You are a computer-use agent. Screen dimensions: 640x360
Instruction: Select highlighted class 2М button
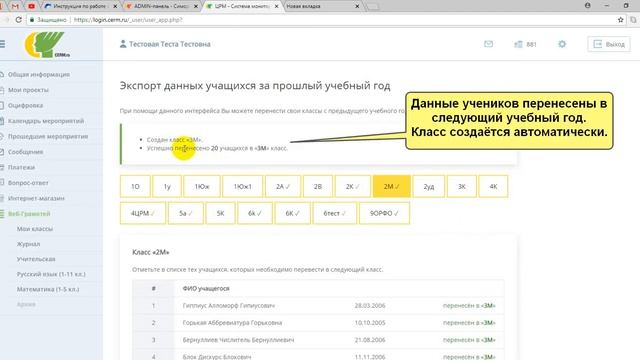coord(391,186)
